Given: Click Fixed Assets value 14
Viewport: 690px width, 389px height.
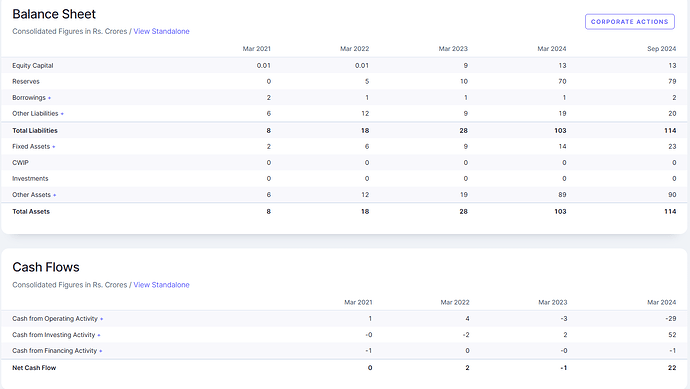Looking at the screenshot, I should pyautogui.click(x=562, y=147).
